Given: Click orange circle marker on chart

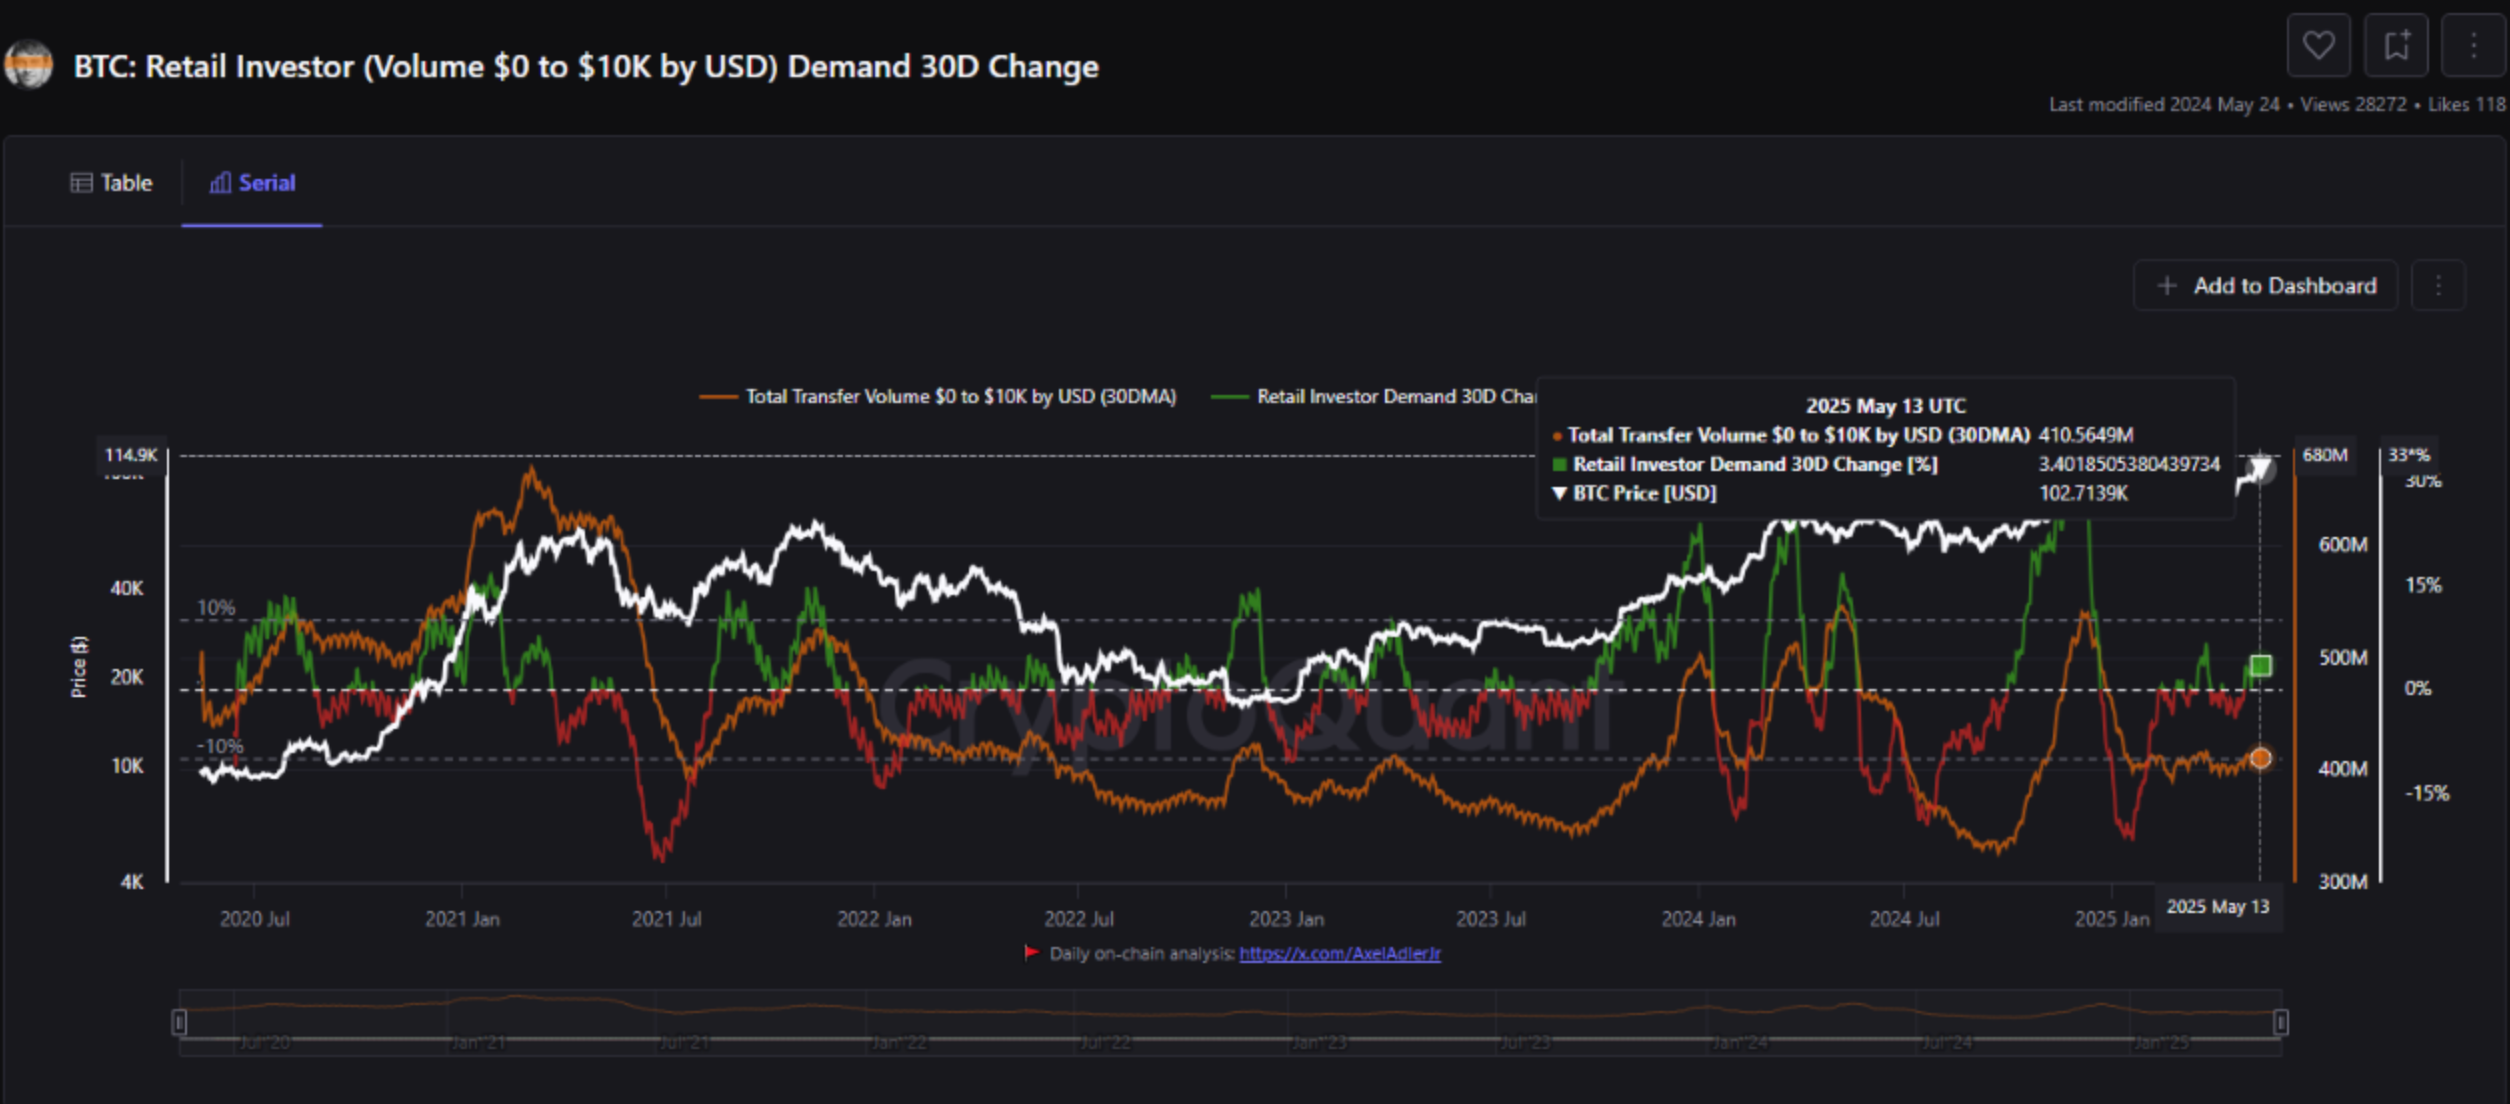Looking at the screenshot, I should (x=2260, y=758).
